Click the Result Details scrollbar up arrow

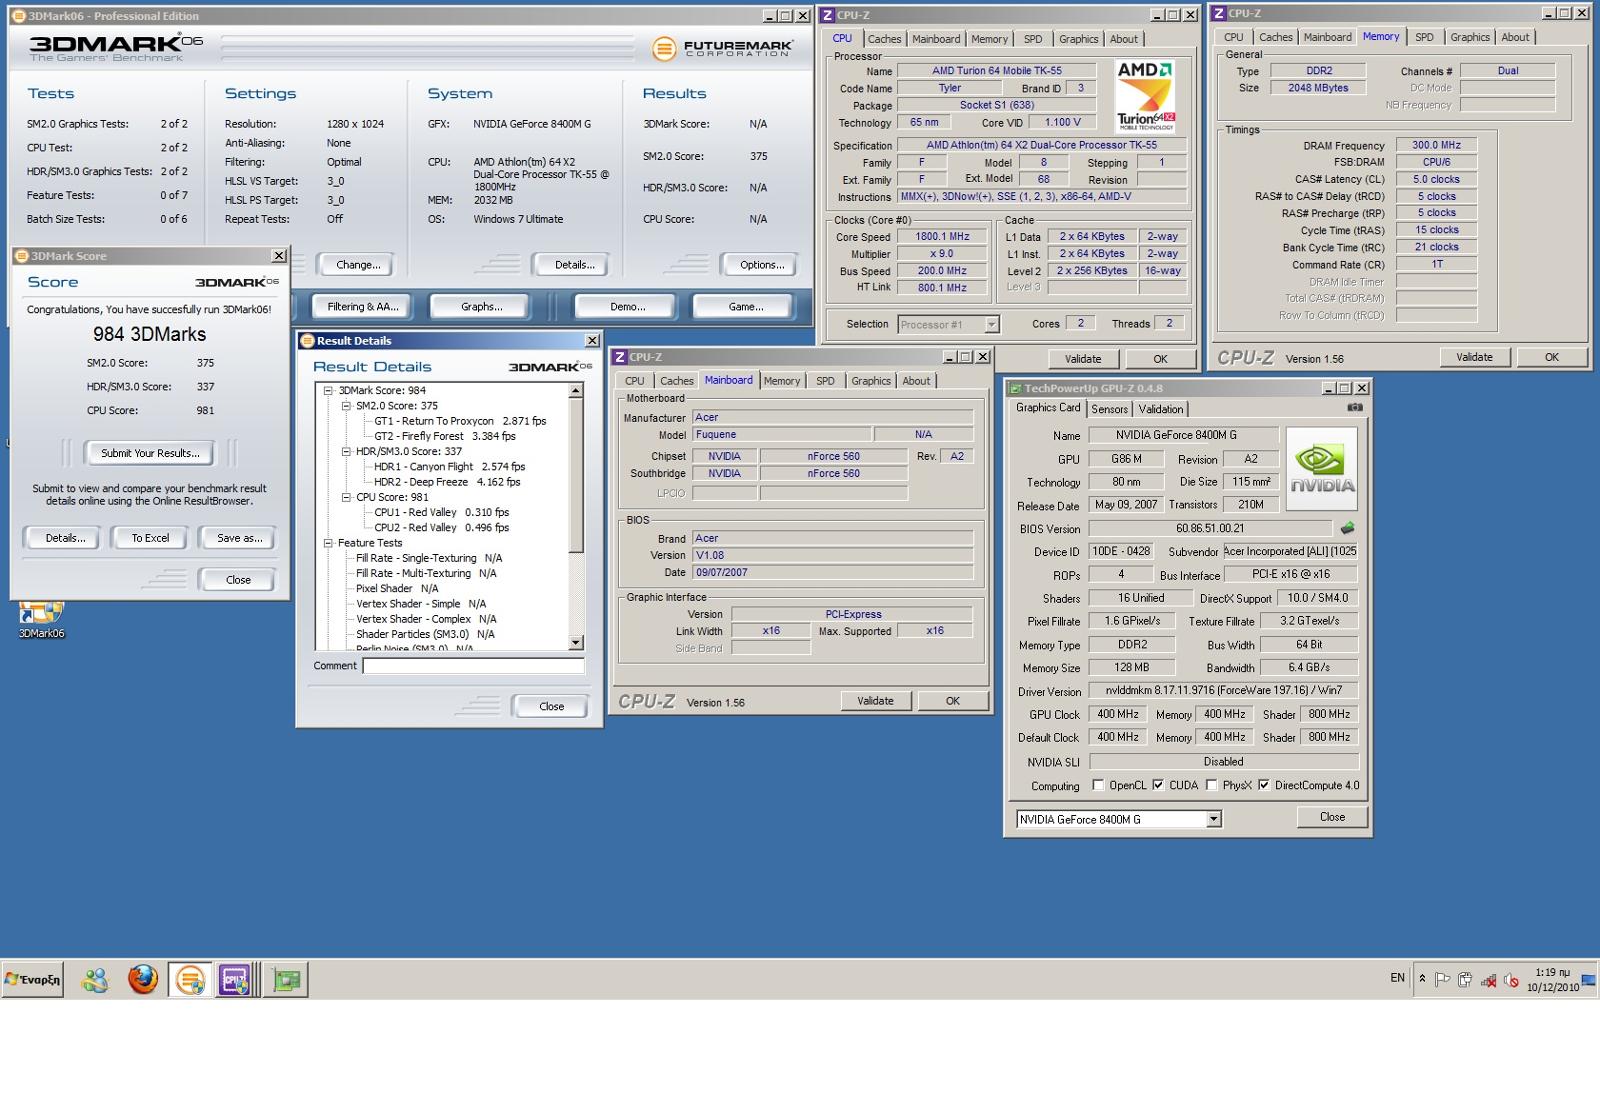tap(576, 391)
